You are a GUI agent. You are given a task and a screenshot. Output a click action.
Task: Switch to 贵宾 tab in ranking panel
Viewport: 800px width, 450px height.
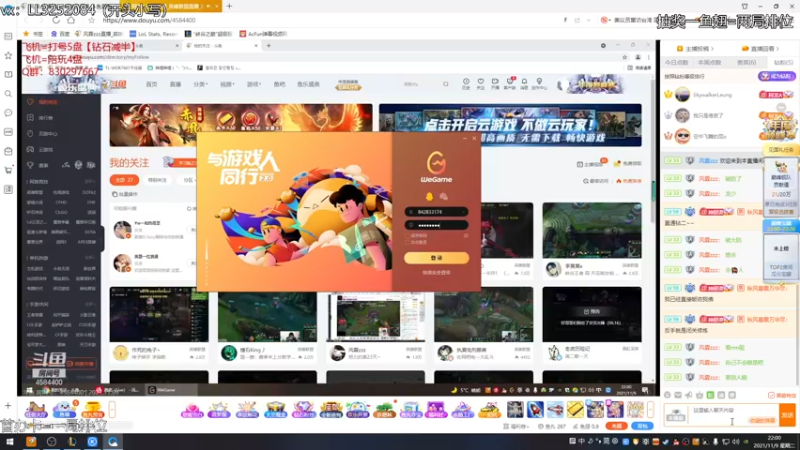click(x=746, y=62)
